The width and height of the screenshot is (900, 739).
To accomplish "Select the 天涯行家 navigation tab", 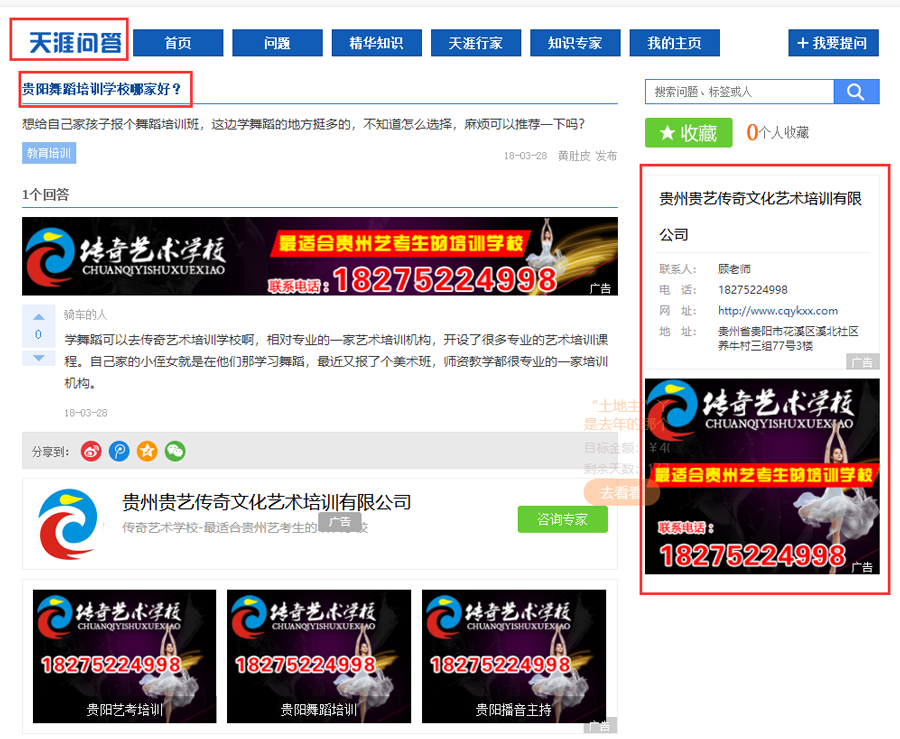I will pyautogui.click(x=476, y=43).
